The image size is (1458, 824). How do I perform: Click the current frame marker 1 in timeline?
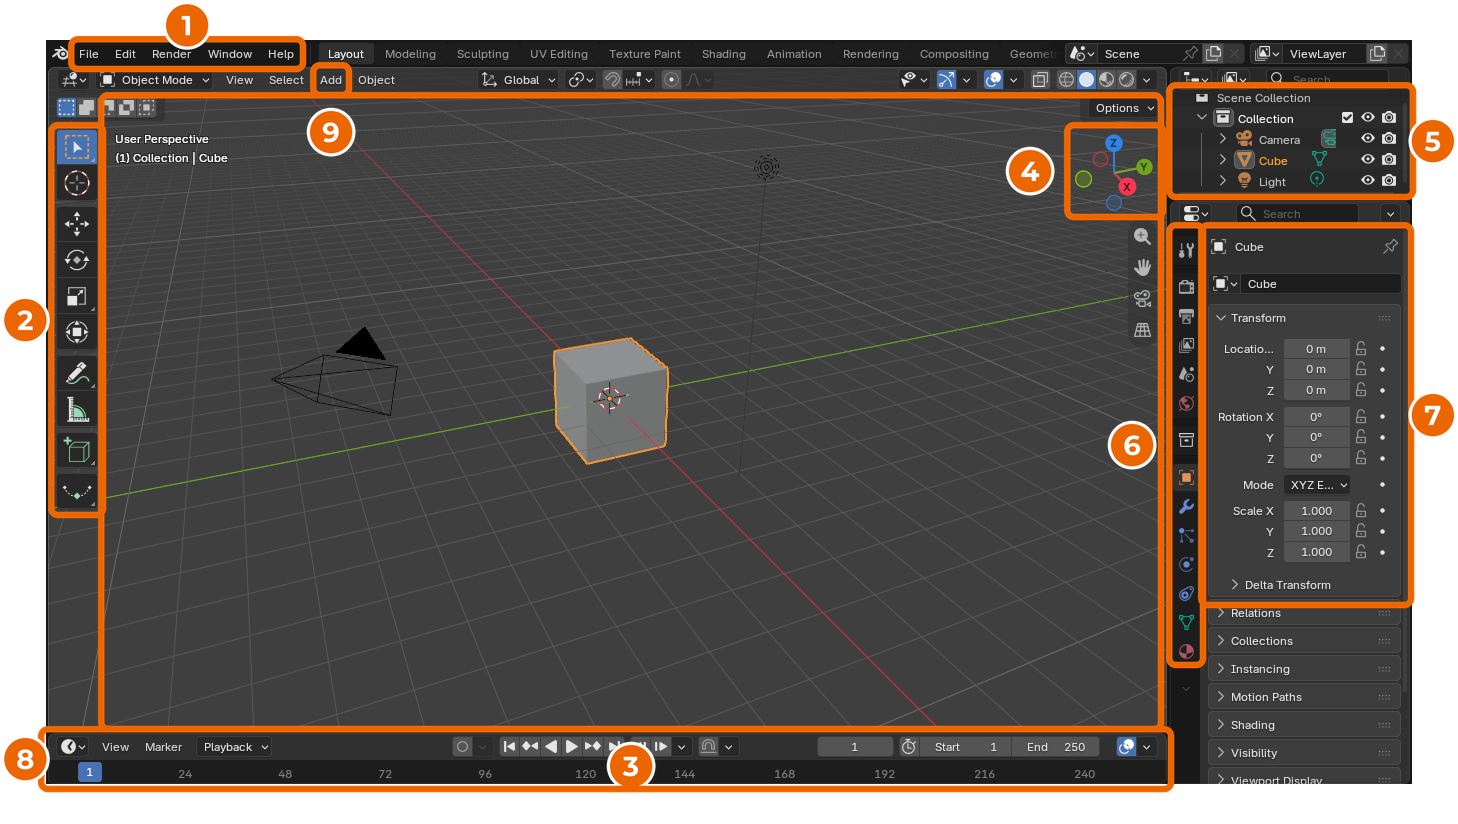89,772
